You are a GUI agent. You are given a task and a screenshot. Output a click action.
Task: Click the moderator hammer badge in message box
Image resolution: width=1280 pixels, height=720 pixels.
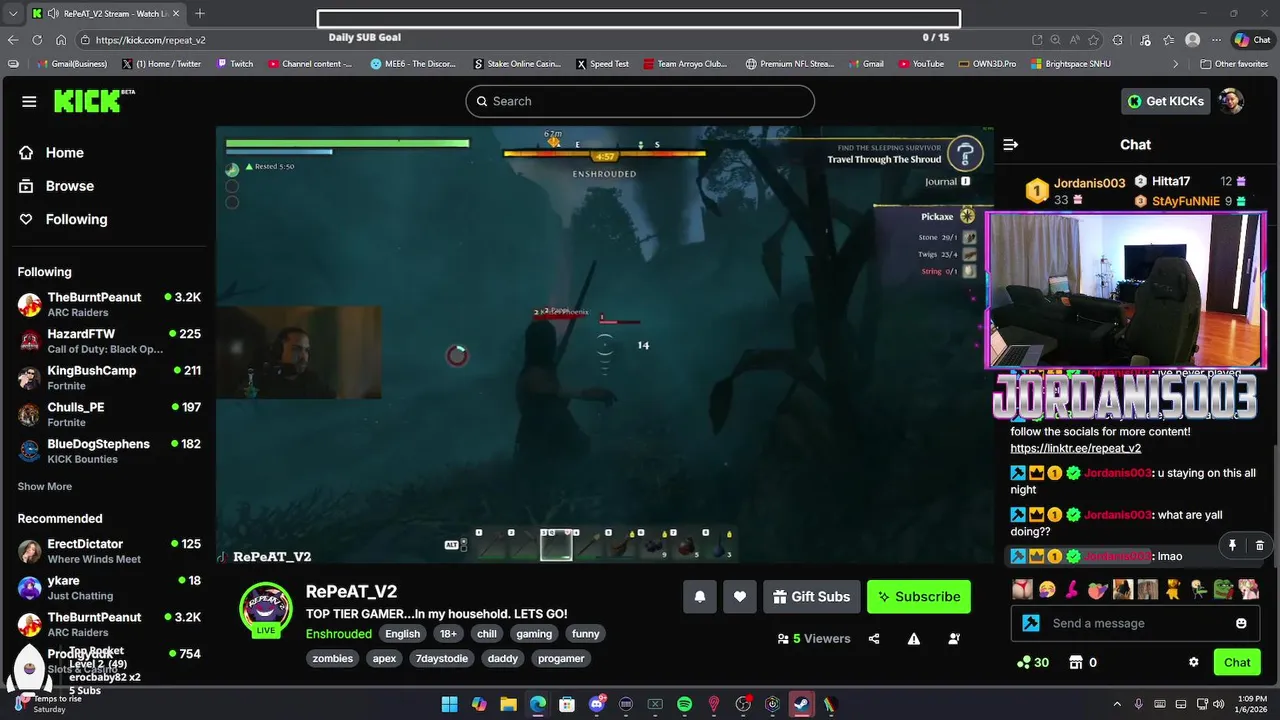click(1030, 623)
